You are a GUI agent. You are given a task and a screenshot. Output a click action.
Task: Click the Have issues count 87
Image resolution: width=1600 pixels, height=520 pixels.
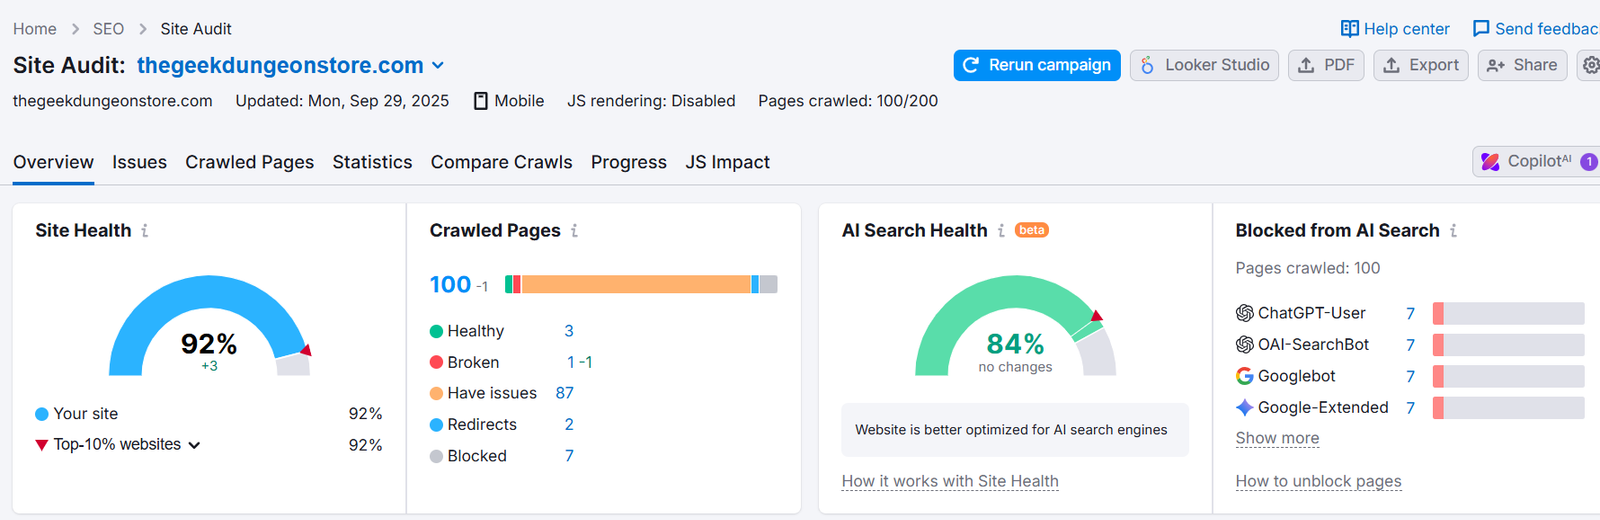pos(565,393)
